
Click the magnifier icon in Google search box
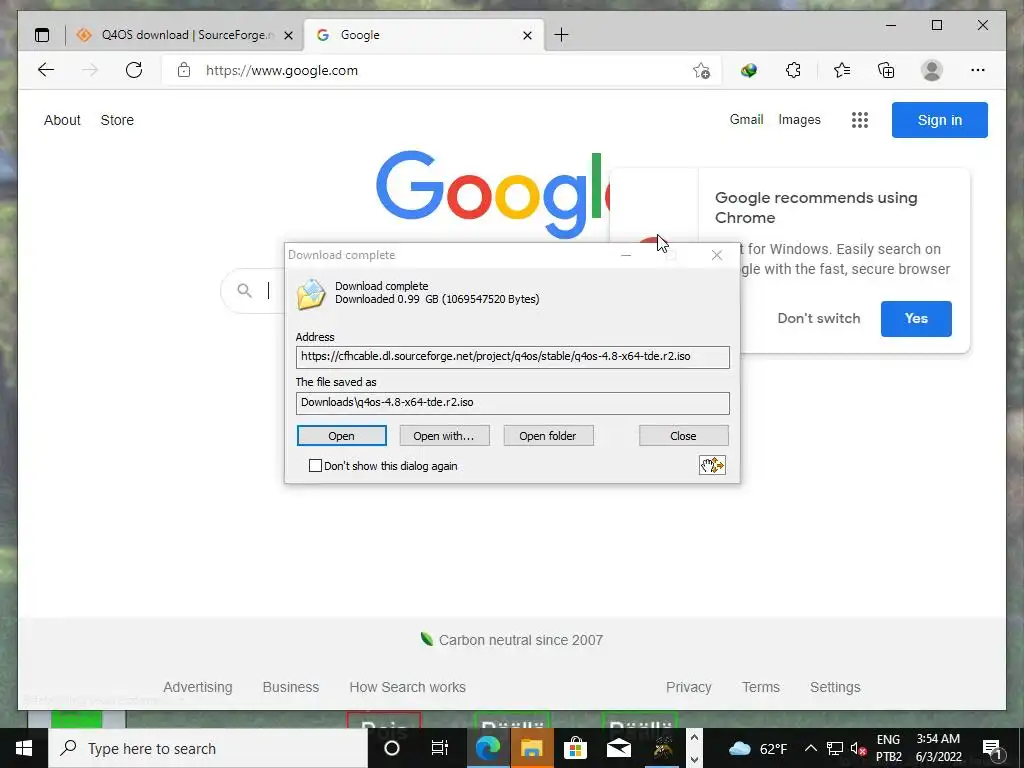[x=244, y=290]
